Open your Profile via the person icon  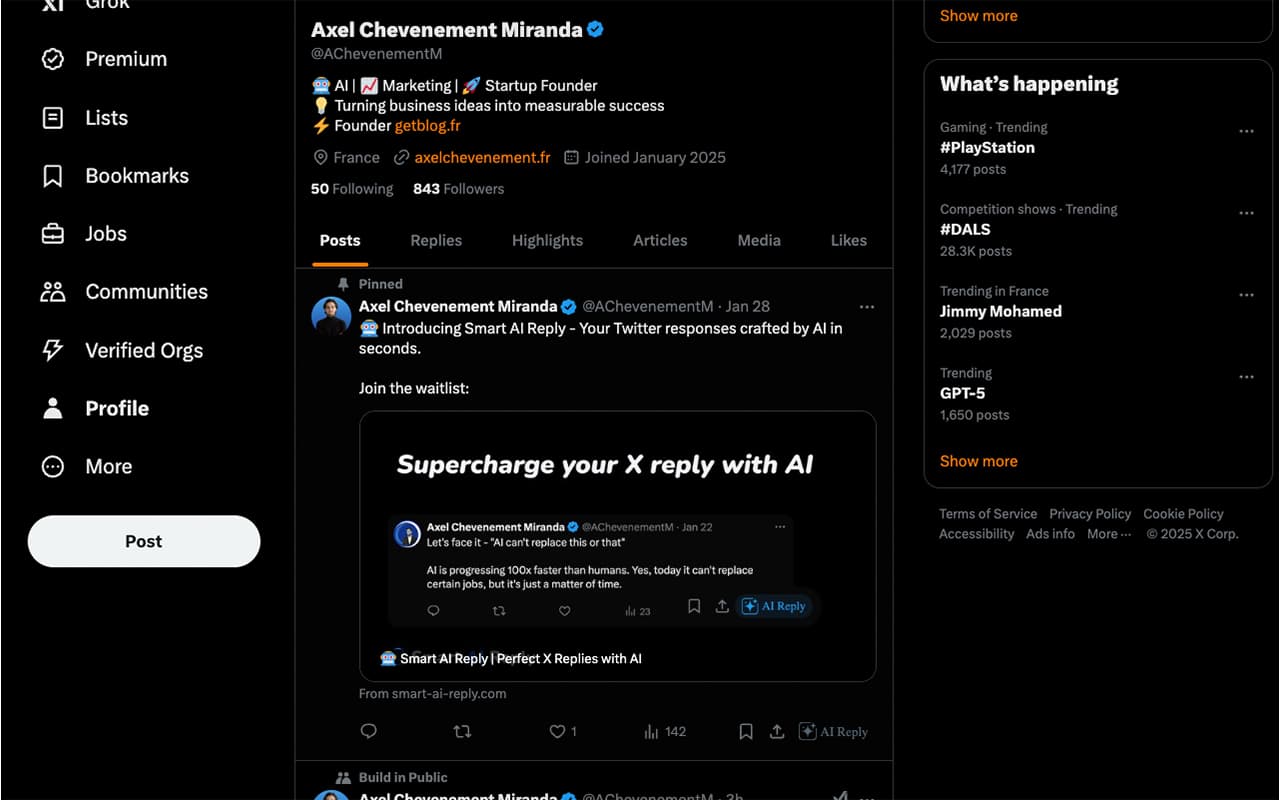pyautogui.click(x=52, y=408)
